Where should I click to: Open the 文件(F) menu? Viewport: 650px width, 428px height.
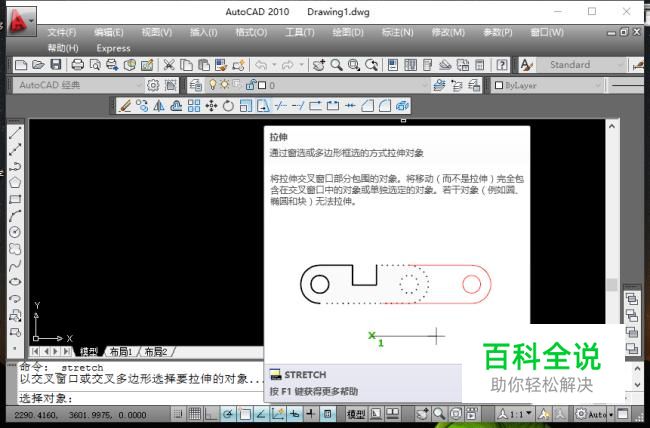[x=61, y=32]
